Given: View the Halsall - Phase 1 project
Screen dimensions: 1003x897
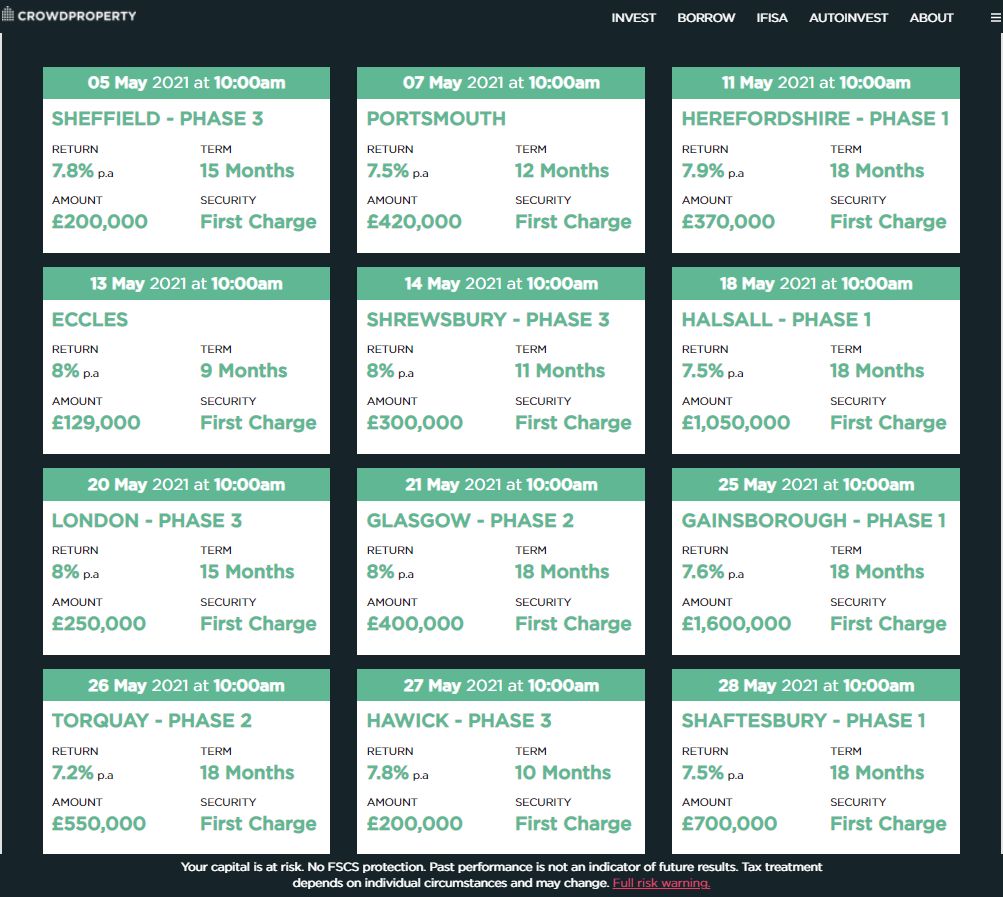Looking at the screenshot, I should tap(776, 319).
